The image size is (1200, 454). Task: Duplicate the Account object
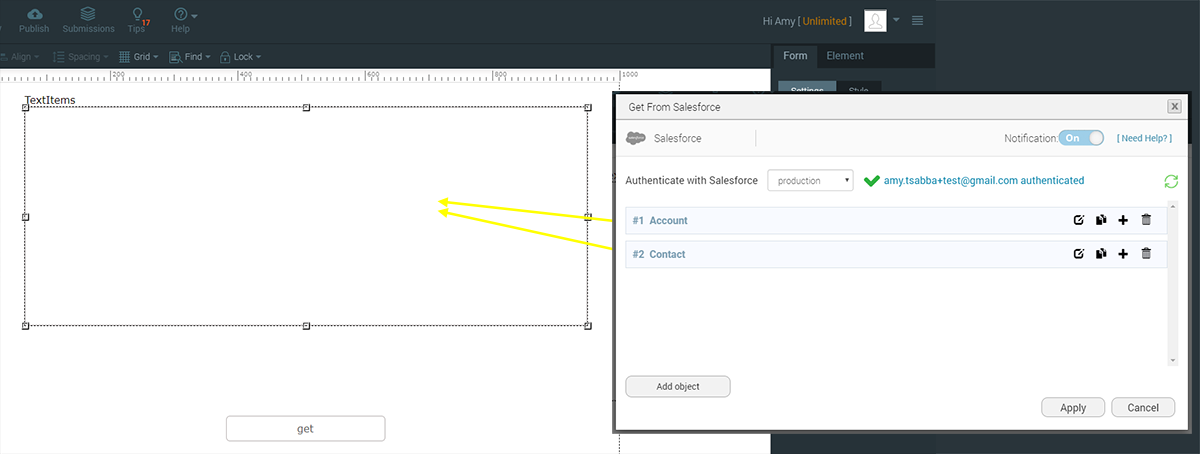coord(1101,221)
